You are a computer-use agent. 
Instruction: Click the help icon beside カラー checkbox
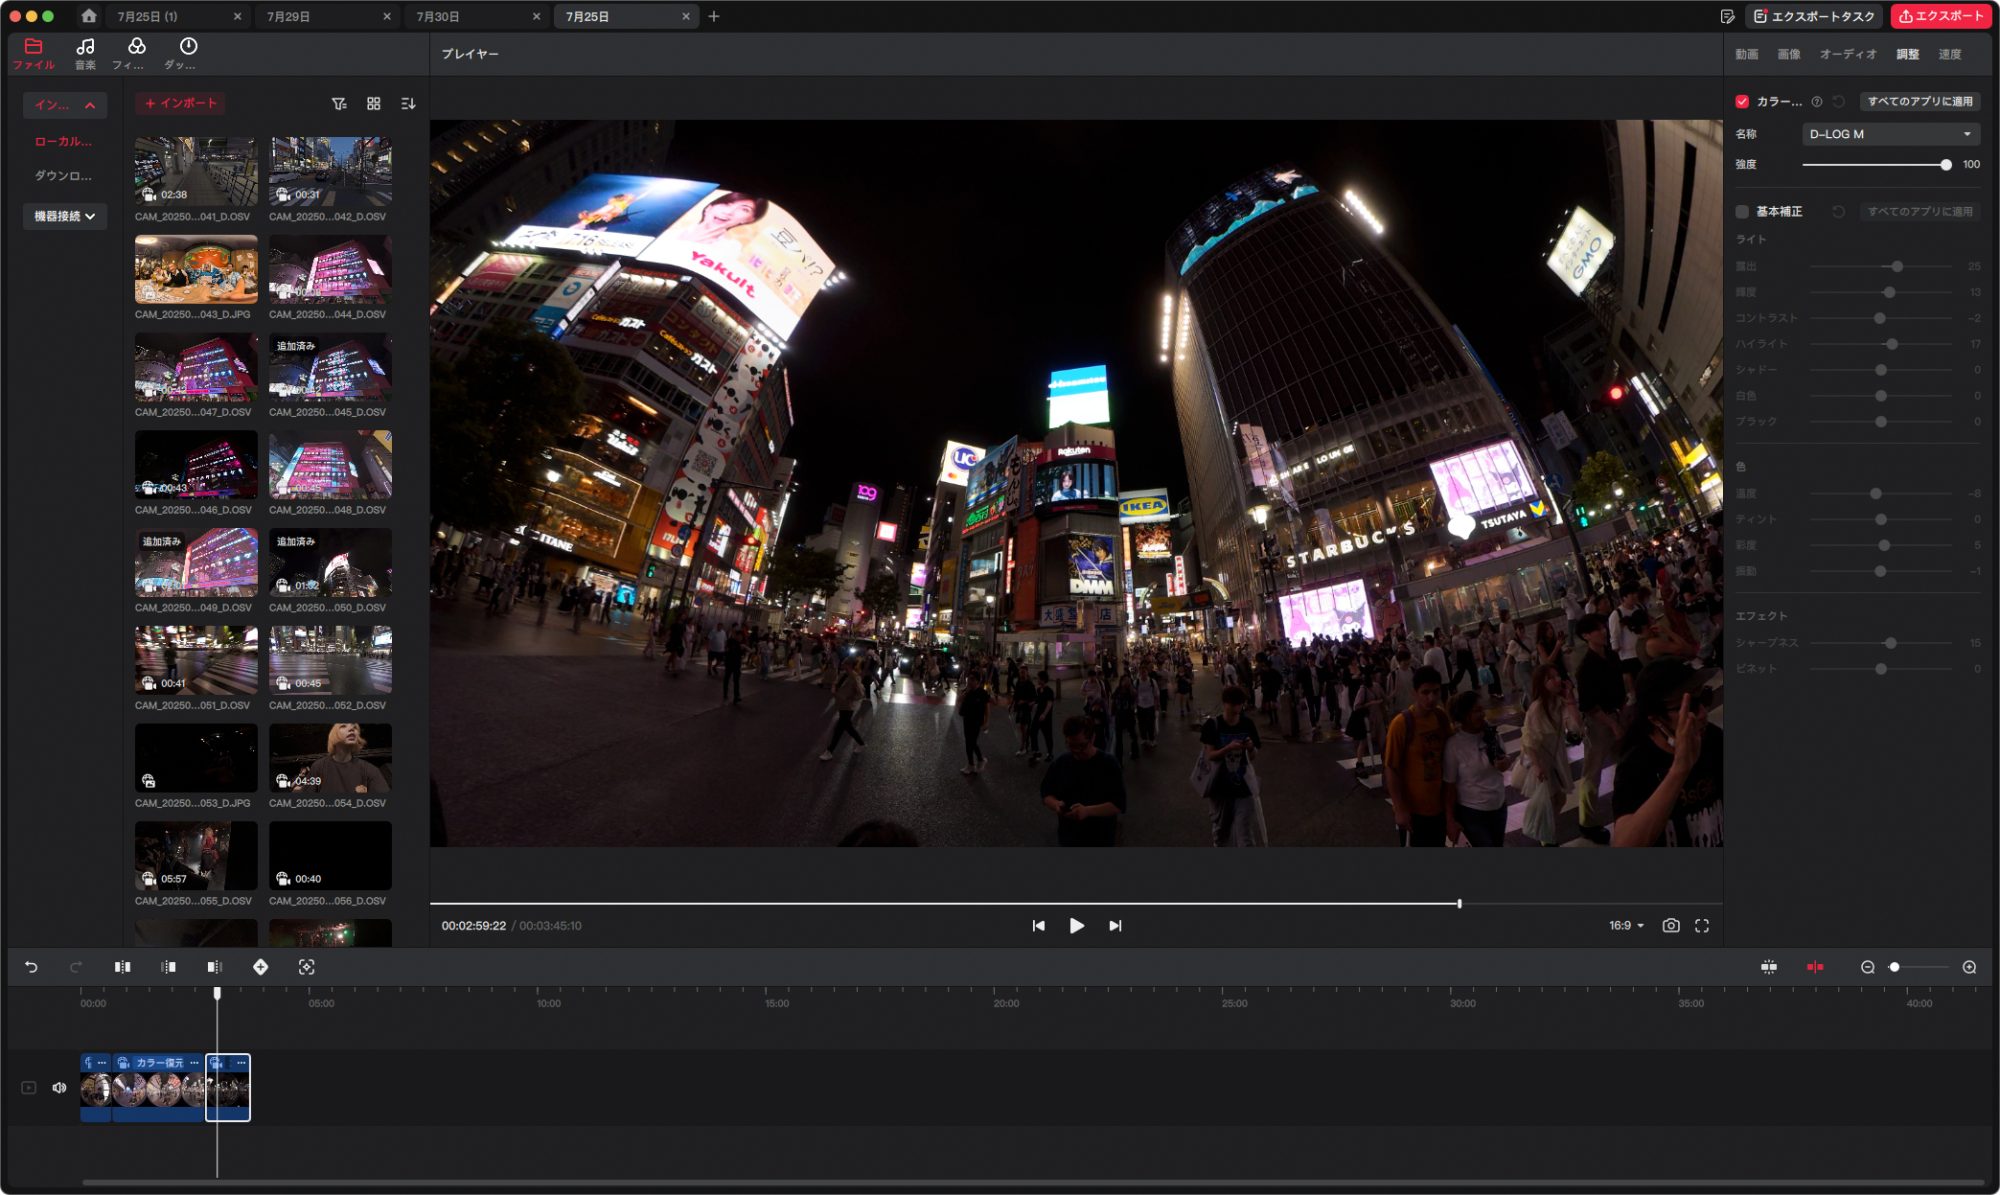pos(1817,102)
